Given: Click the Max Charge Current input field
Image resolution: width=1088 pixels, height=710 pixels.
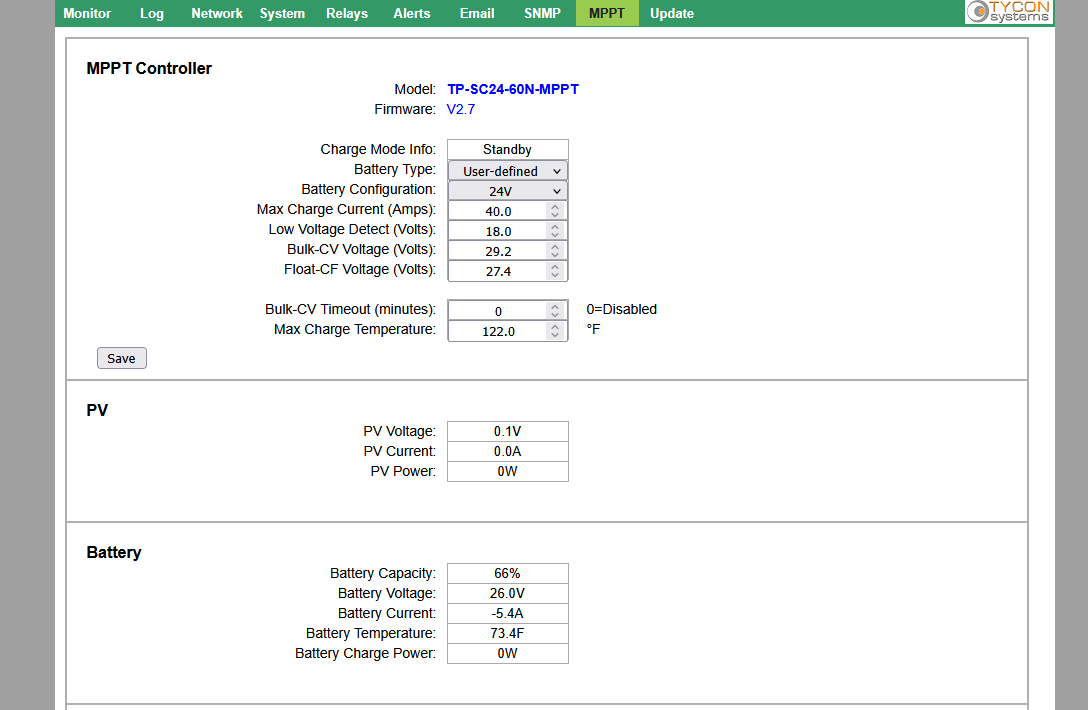Looking at the screenshot, I should tap(508, 211).
